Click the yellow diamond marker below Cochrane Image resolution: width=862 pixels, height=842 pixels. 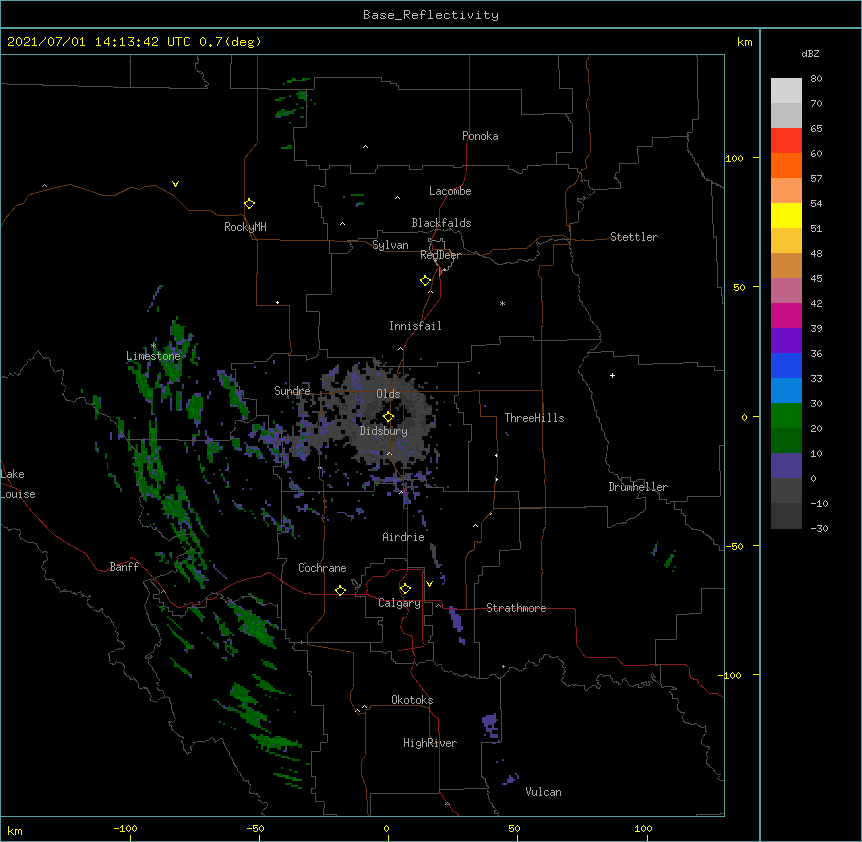(340, 590)
